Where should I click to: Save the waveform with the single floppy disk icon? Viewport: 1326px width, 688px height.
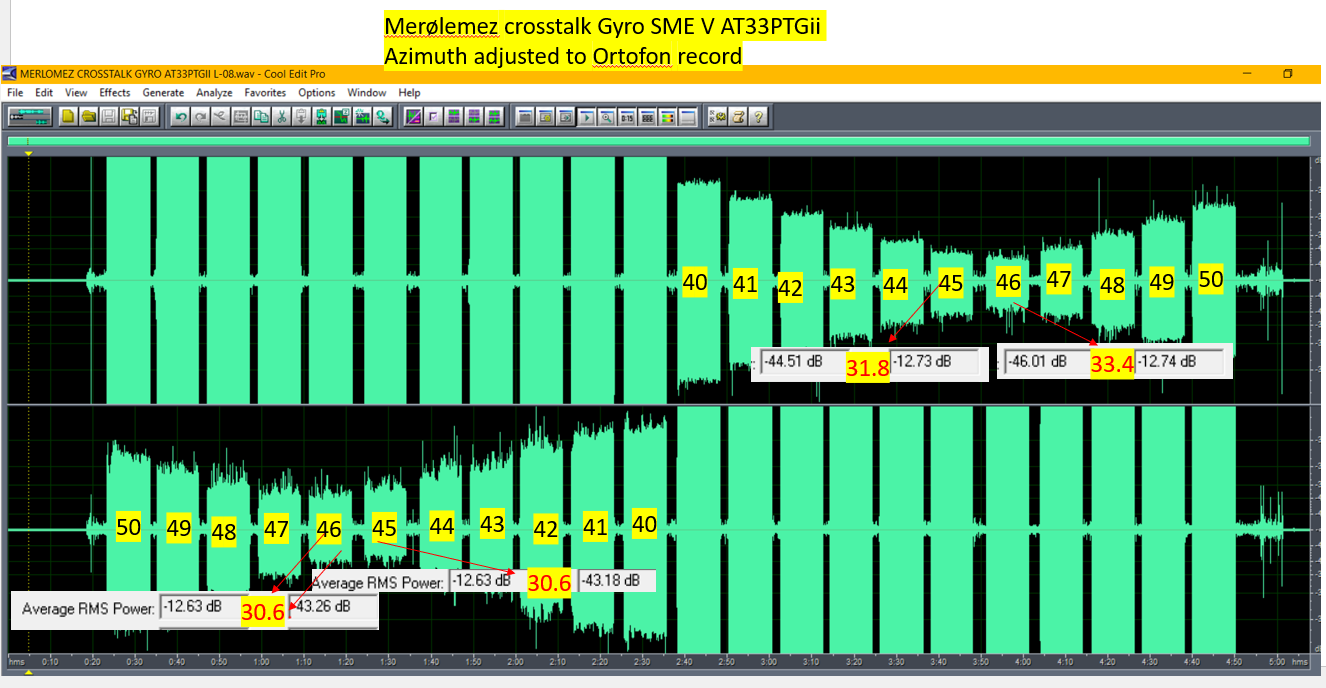(x=109, y=117)
